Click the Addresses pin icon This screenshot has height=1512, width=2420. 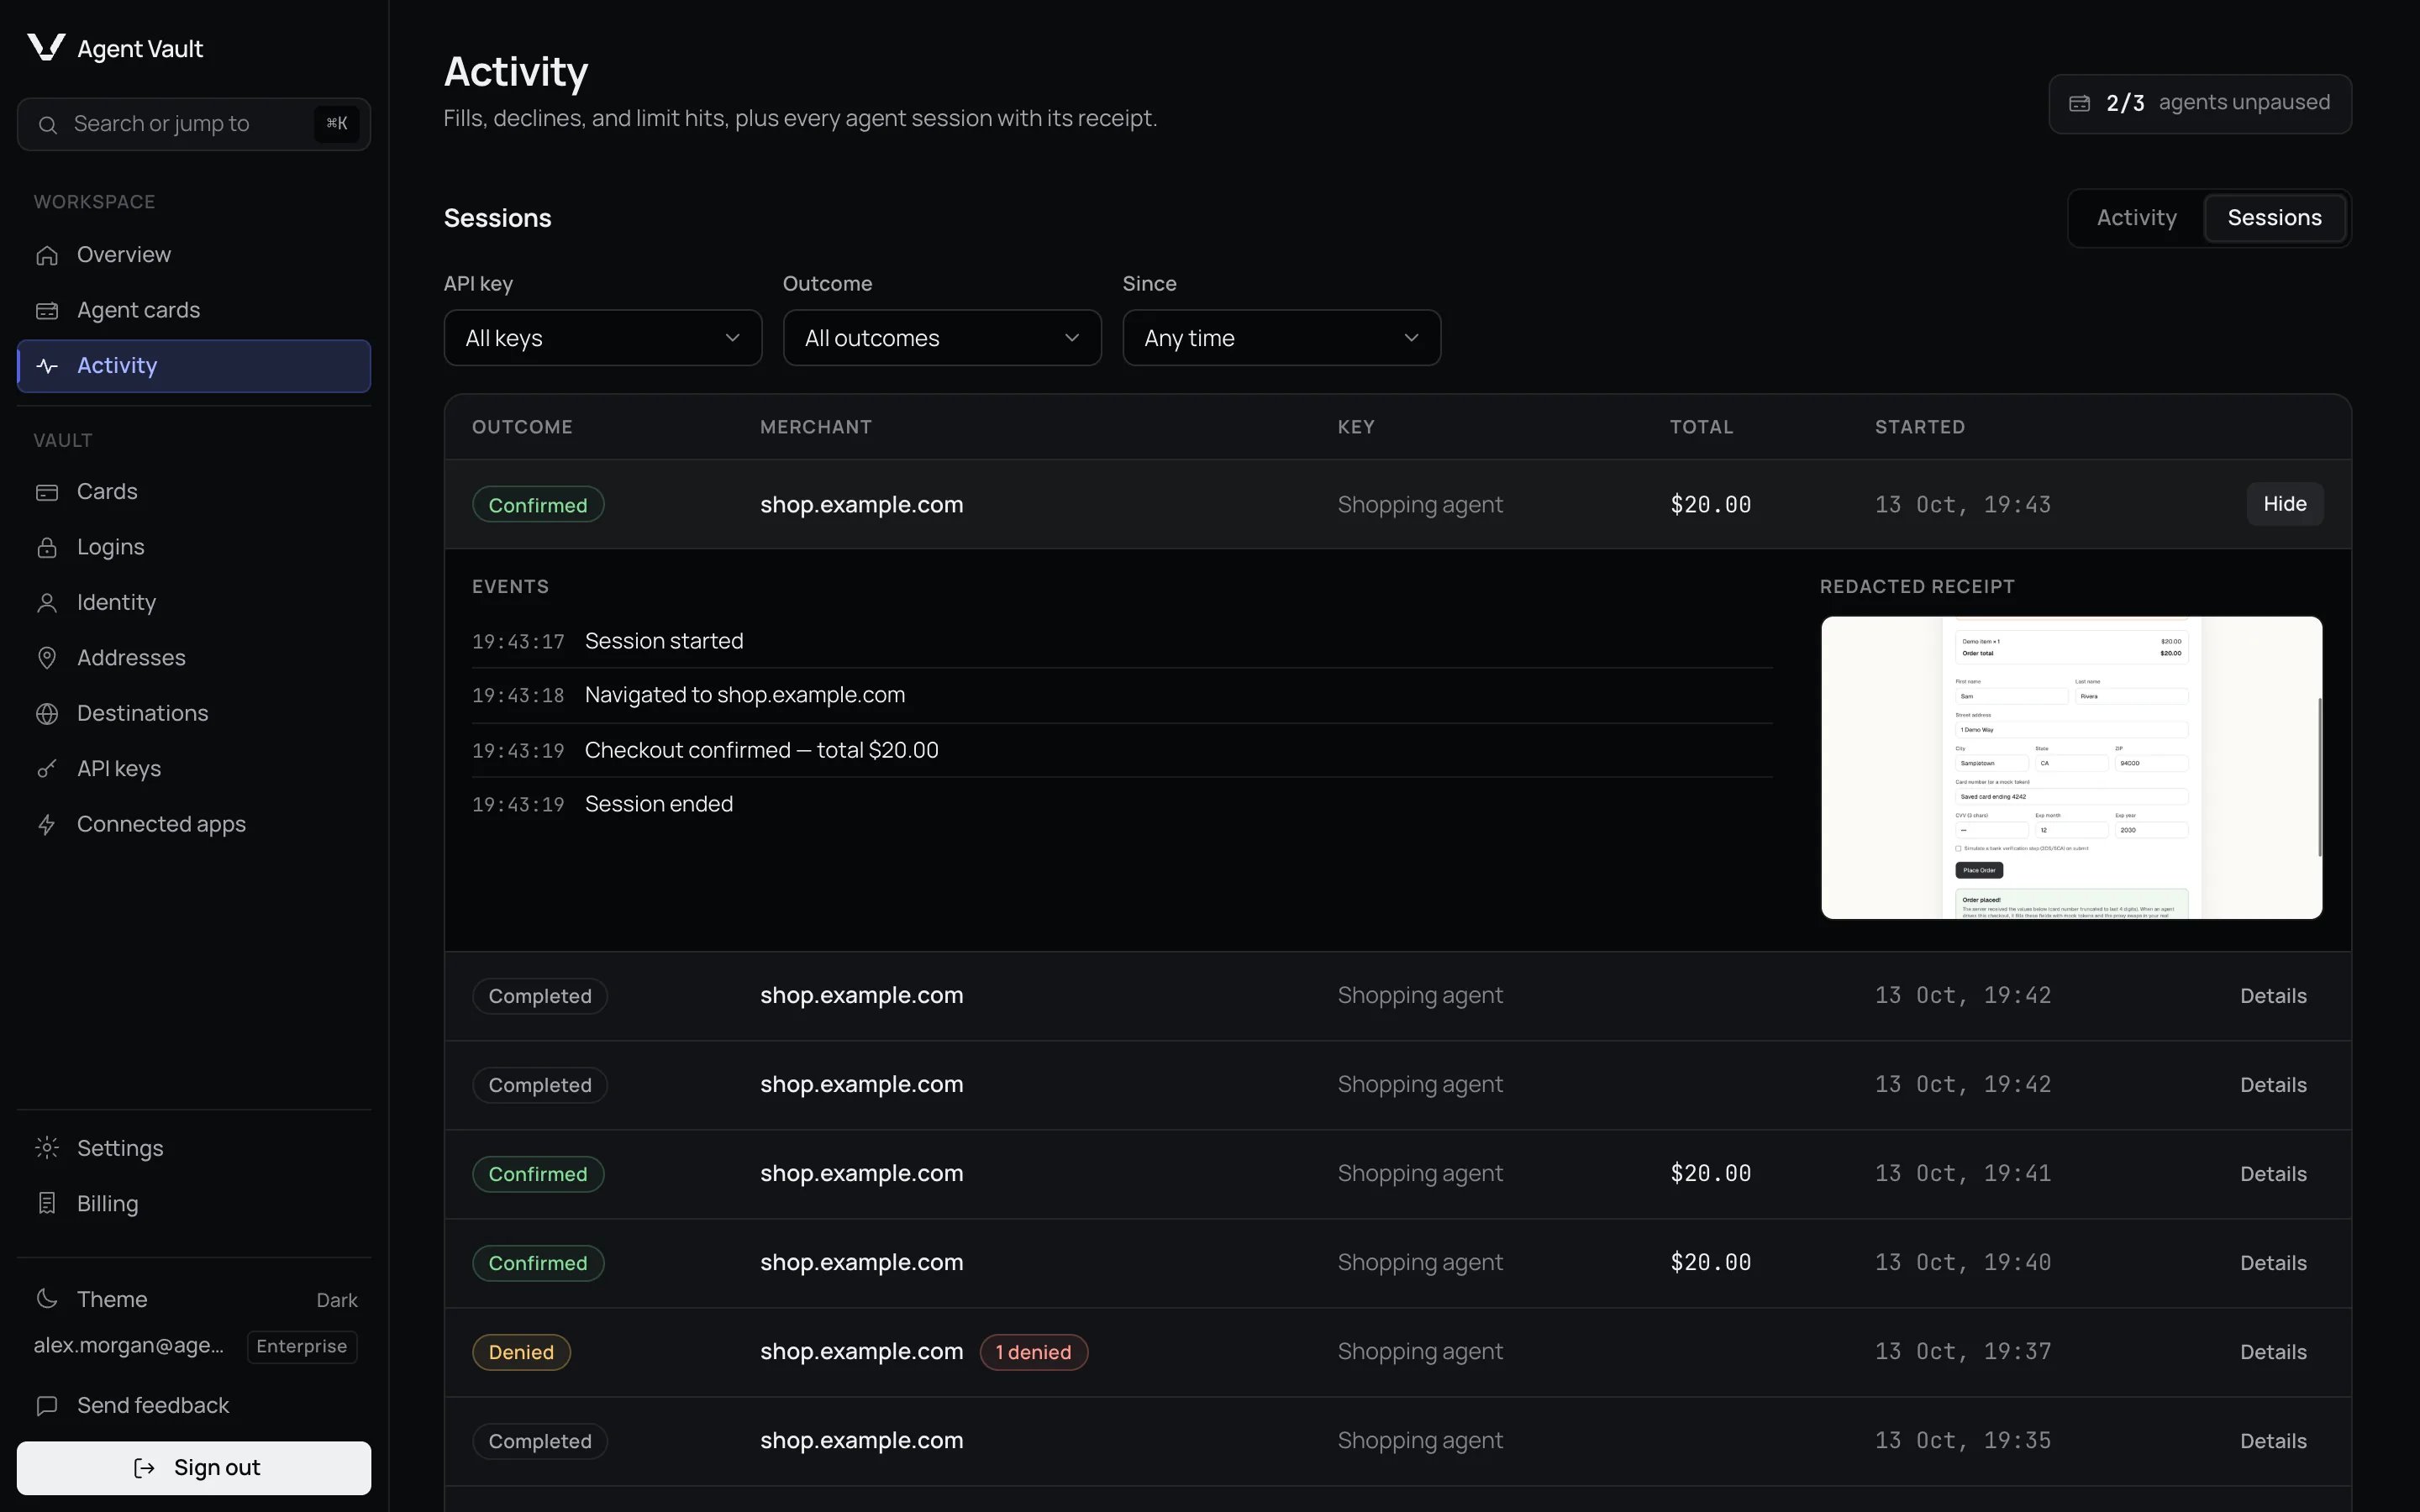point(47,658)
